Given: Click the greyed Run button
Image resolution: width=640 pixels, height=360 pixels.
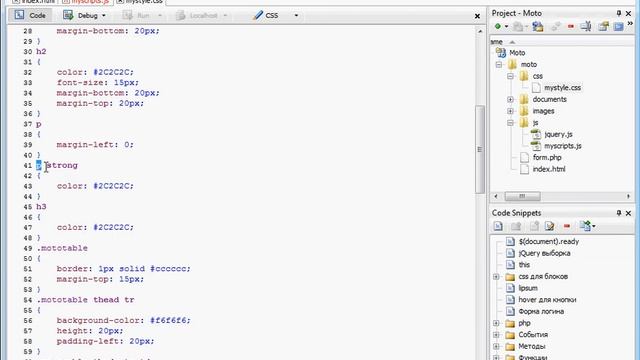Looking at the screenshot, I should (137, 16).
